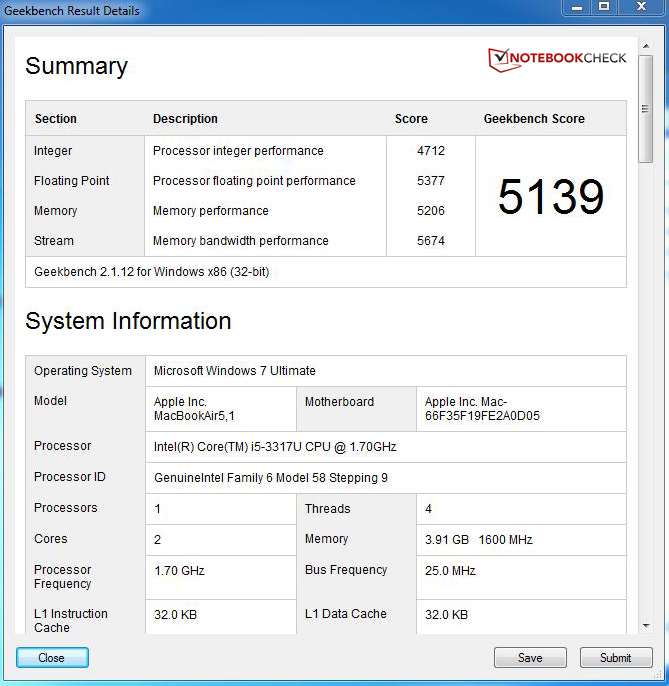
Task: Click the Score column header
Action: coord(411,119)
